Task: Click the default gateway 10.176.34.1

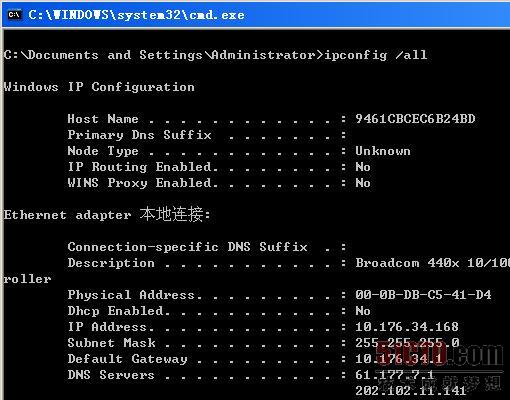Action: tap(399, 359)
